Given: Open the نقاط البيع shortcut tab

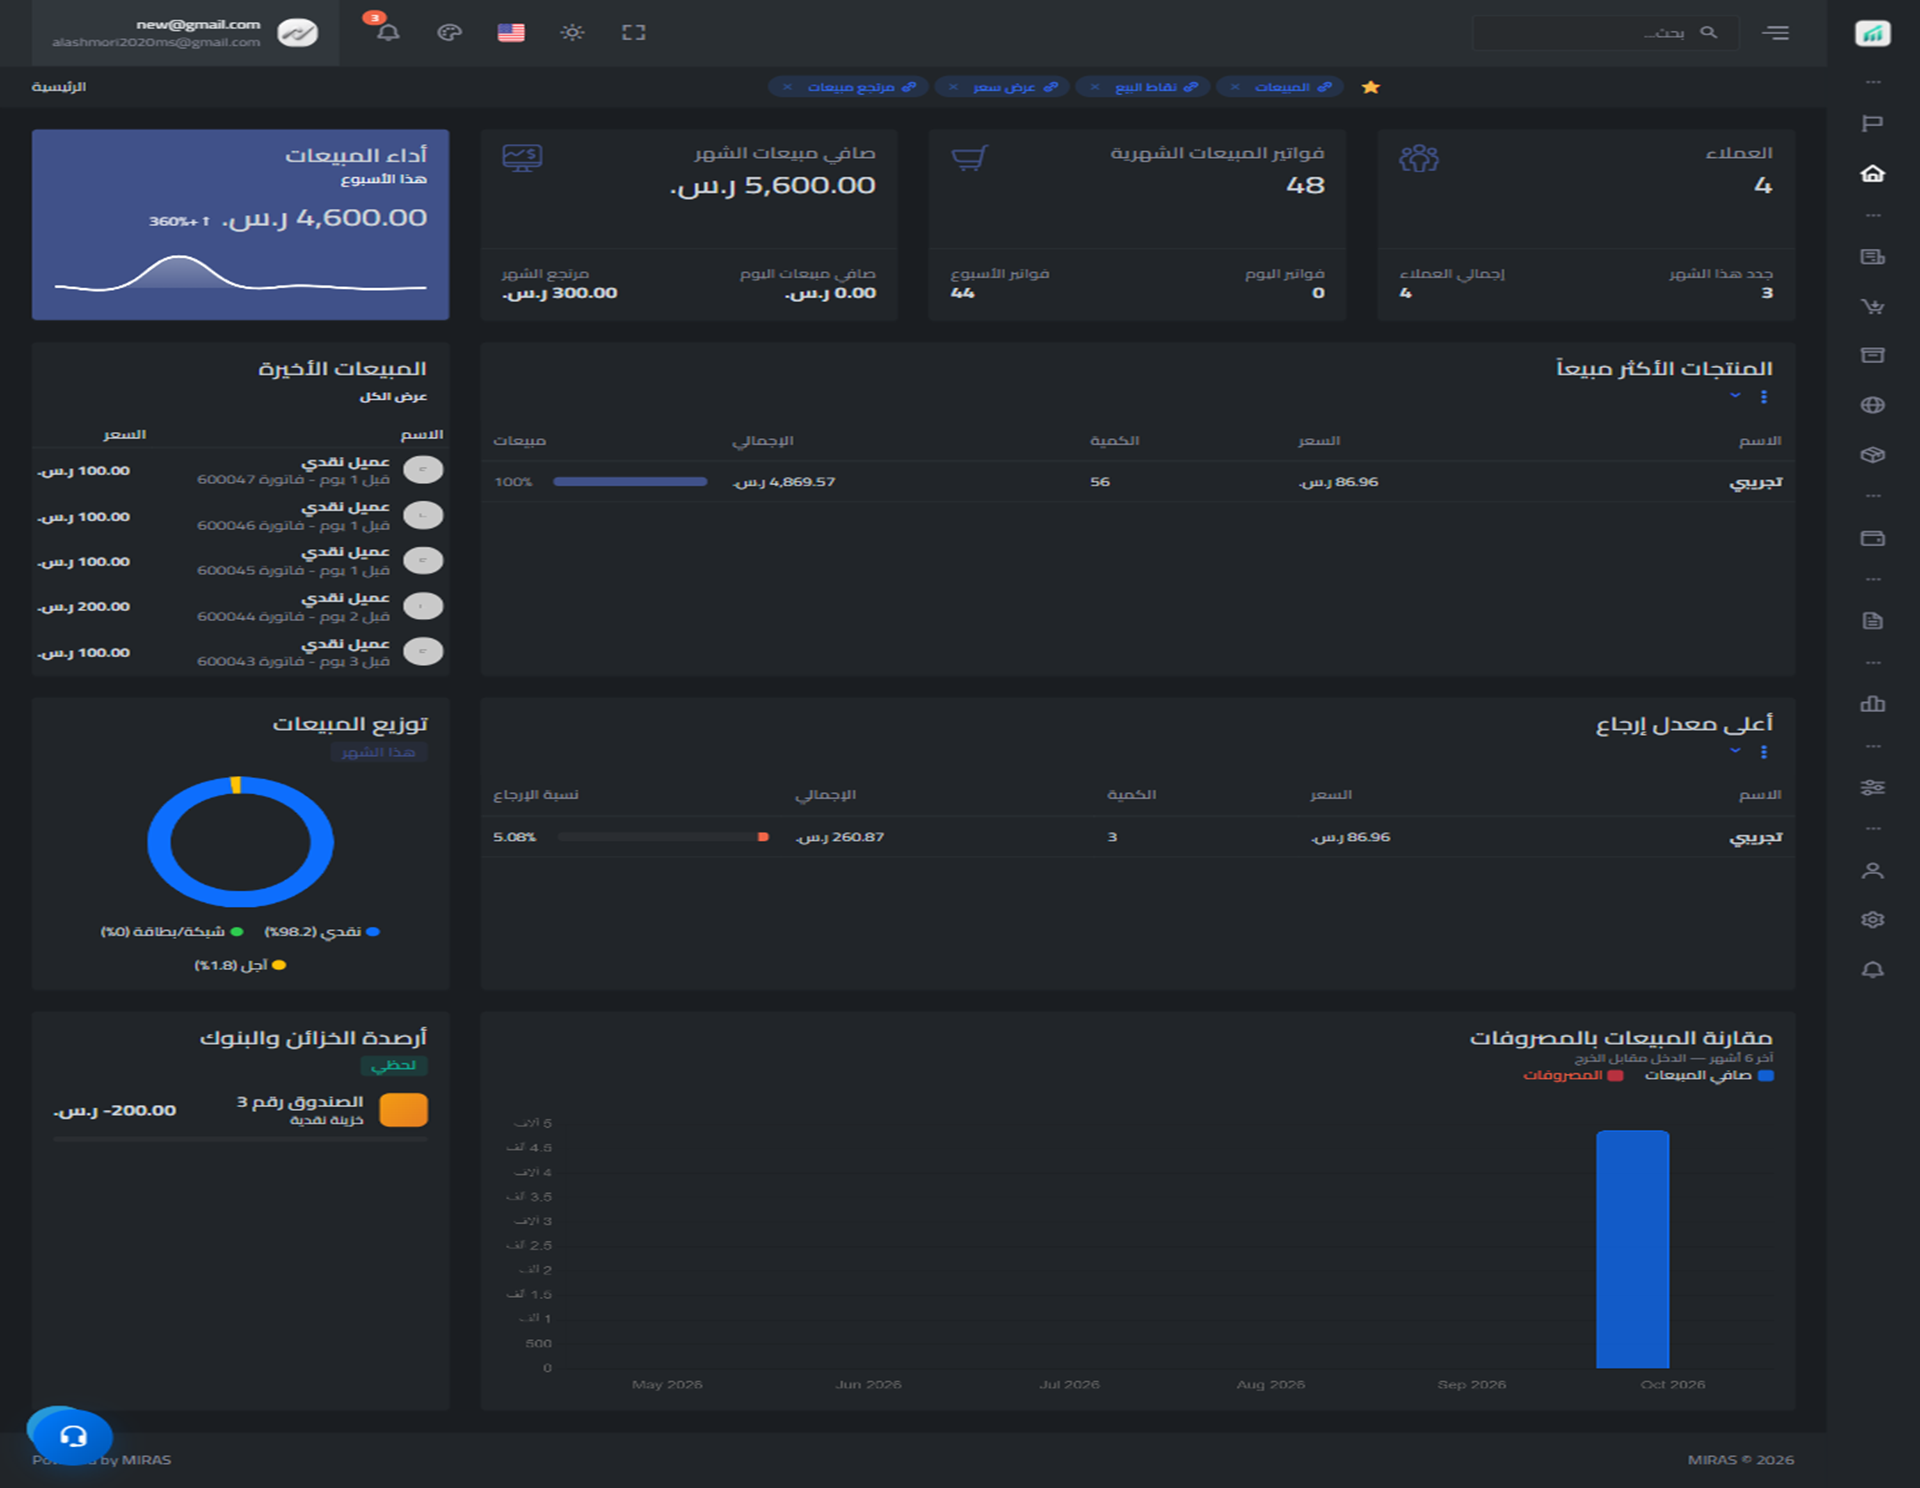Looking at the screenshot, I should [1143, 87].
